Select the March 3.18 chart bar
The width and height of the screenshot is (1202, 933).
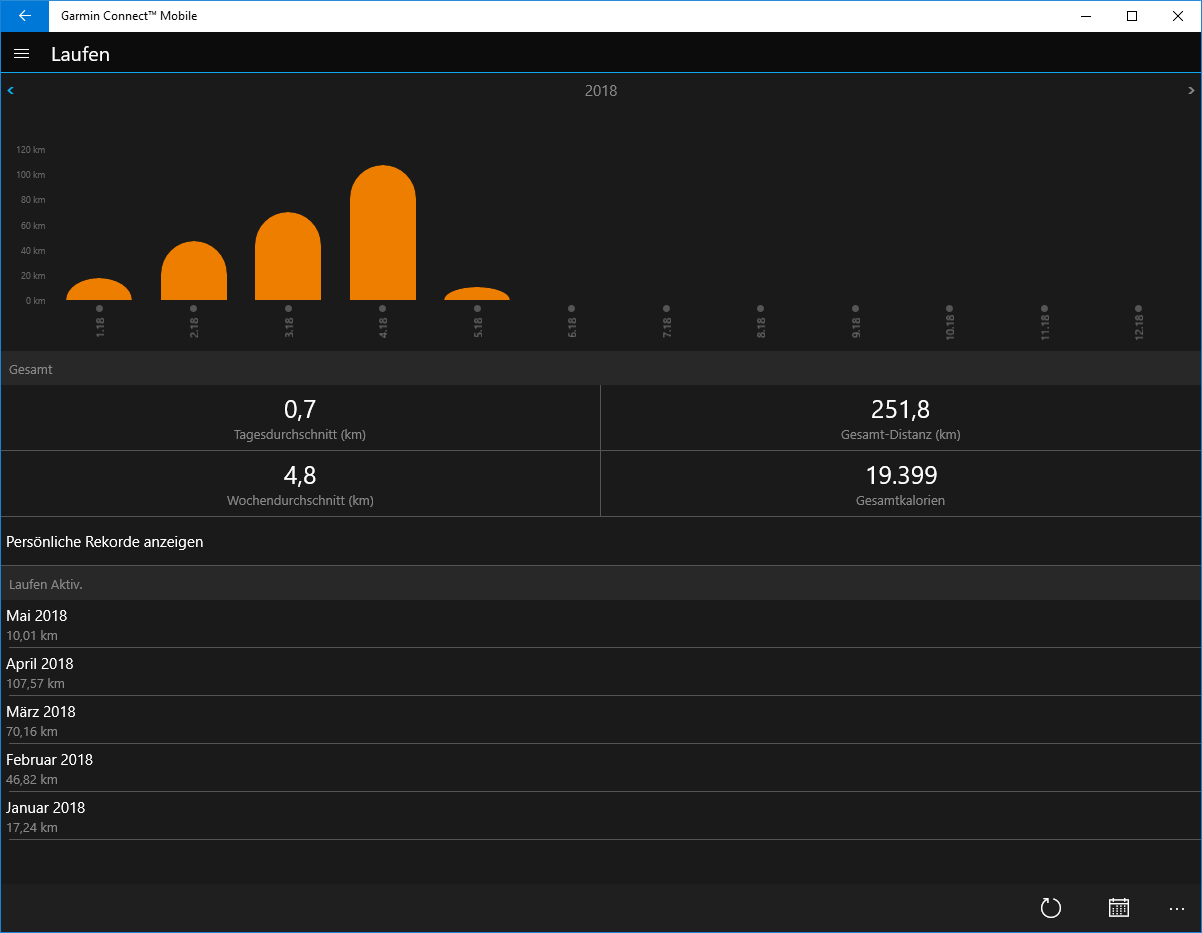click(x=288, y=258)
